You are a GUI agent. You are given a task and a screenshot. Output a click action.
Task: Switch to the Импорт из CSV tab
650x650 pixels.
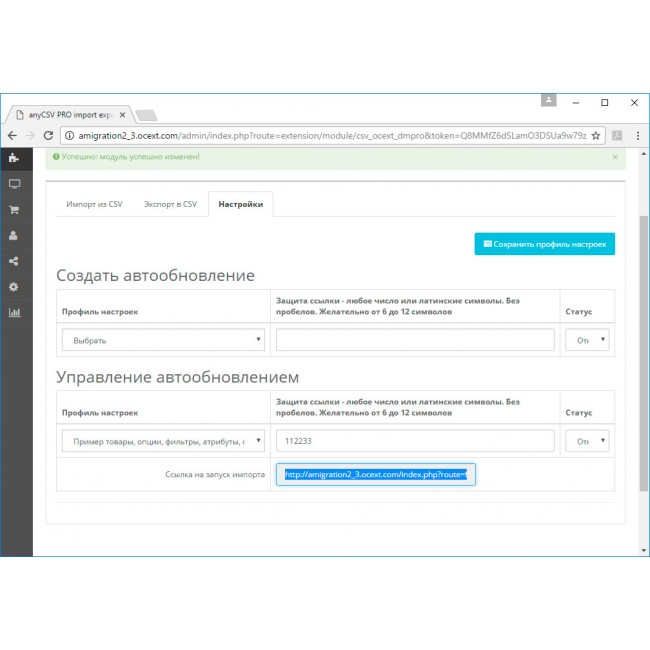point(94,204)
